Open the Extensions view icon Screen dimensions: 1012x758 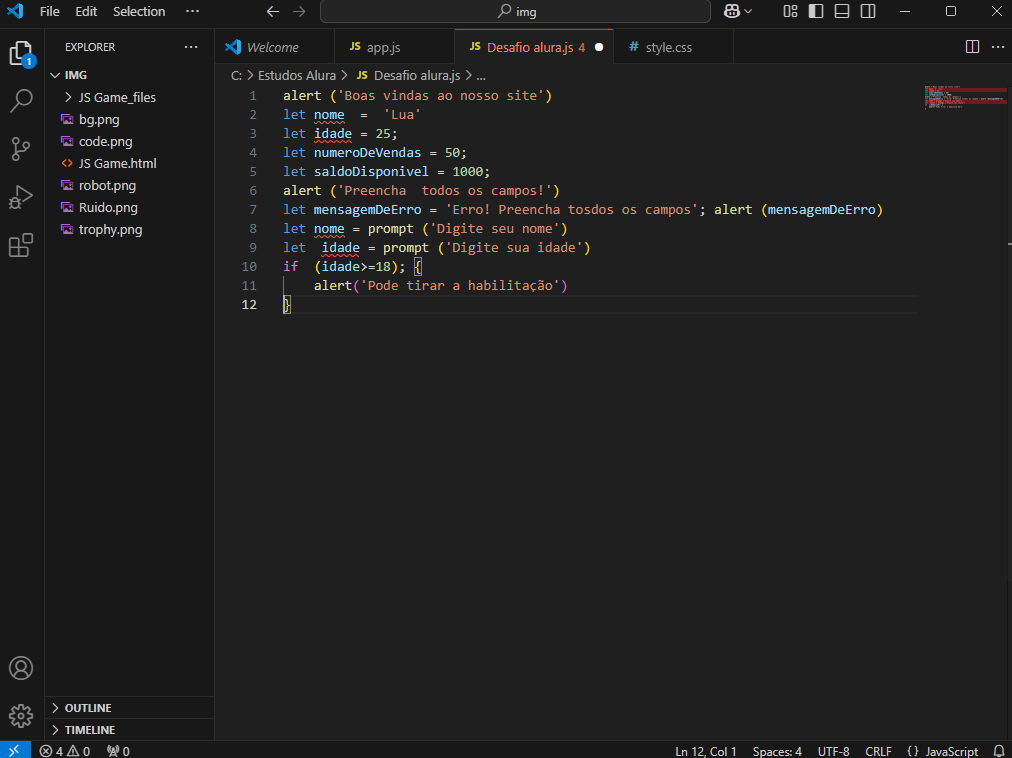coord(21,245)
